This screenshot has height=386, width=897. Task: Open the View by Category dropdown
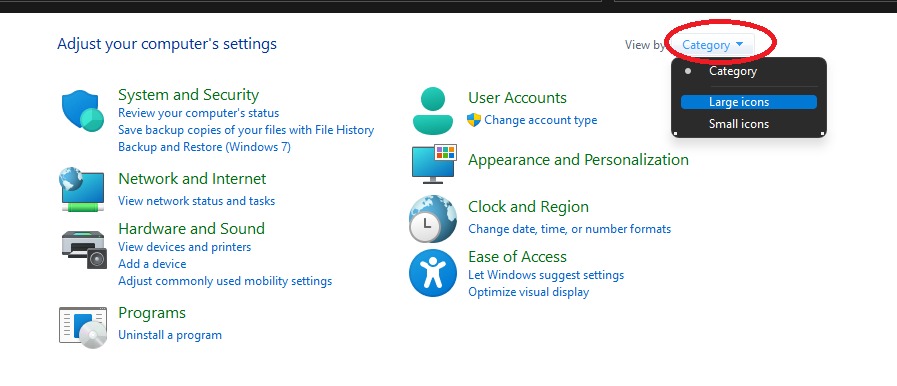tap(712, 45)
